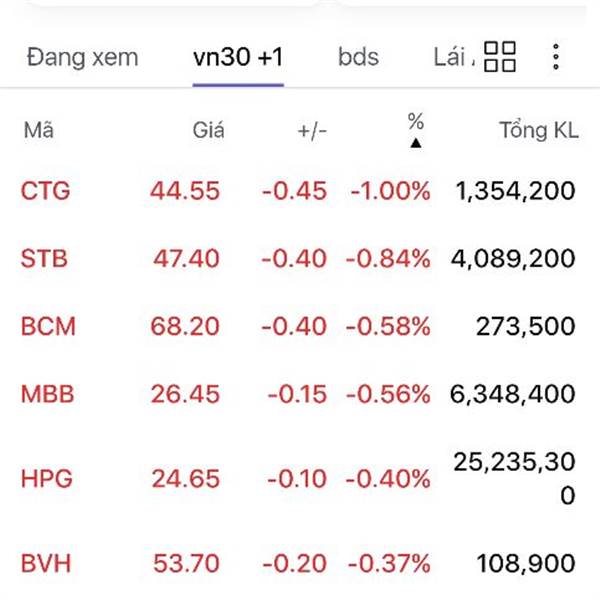
Task: Select the BCM stock ticker
Action: coord(48,326)
